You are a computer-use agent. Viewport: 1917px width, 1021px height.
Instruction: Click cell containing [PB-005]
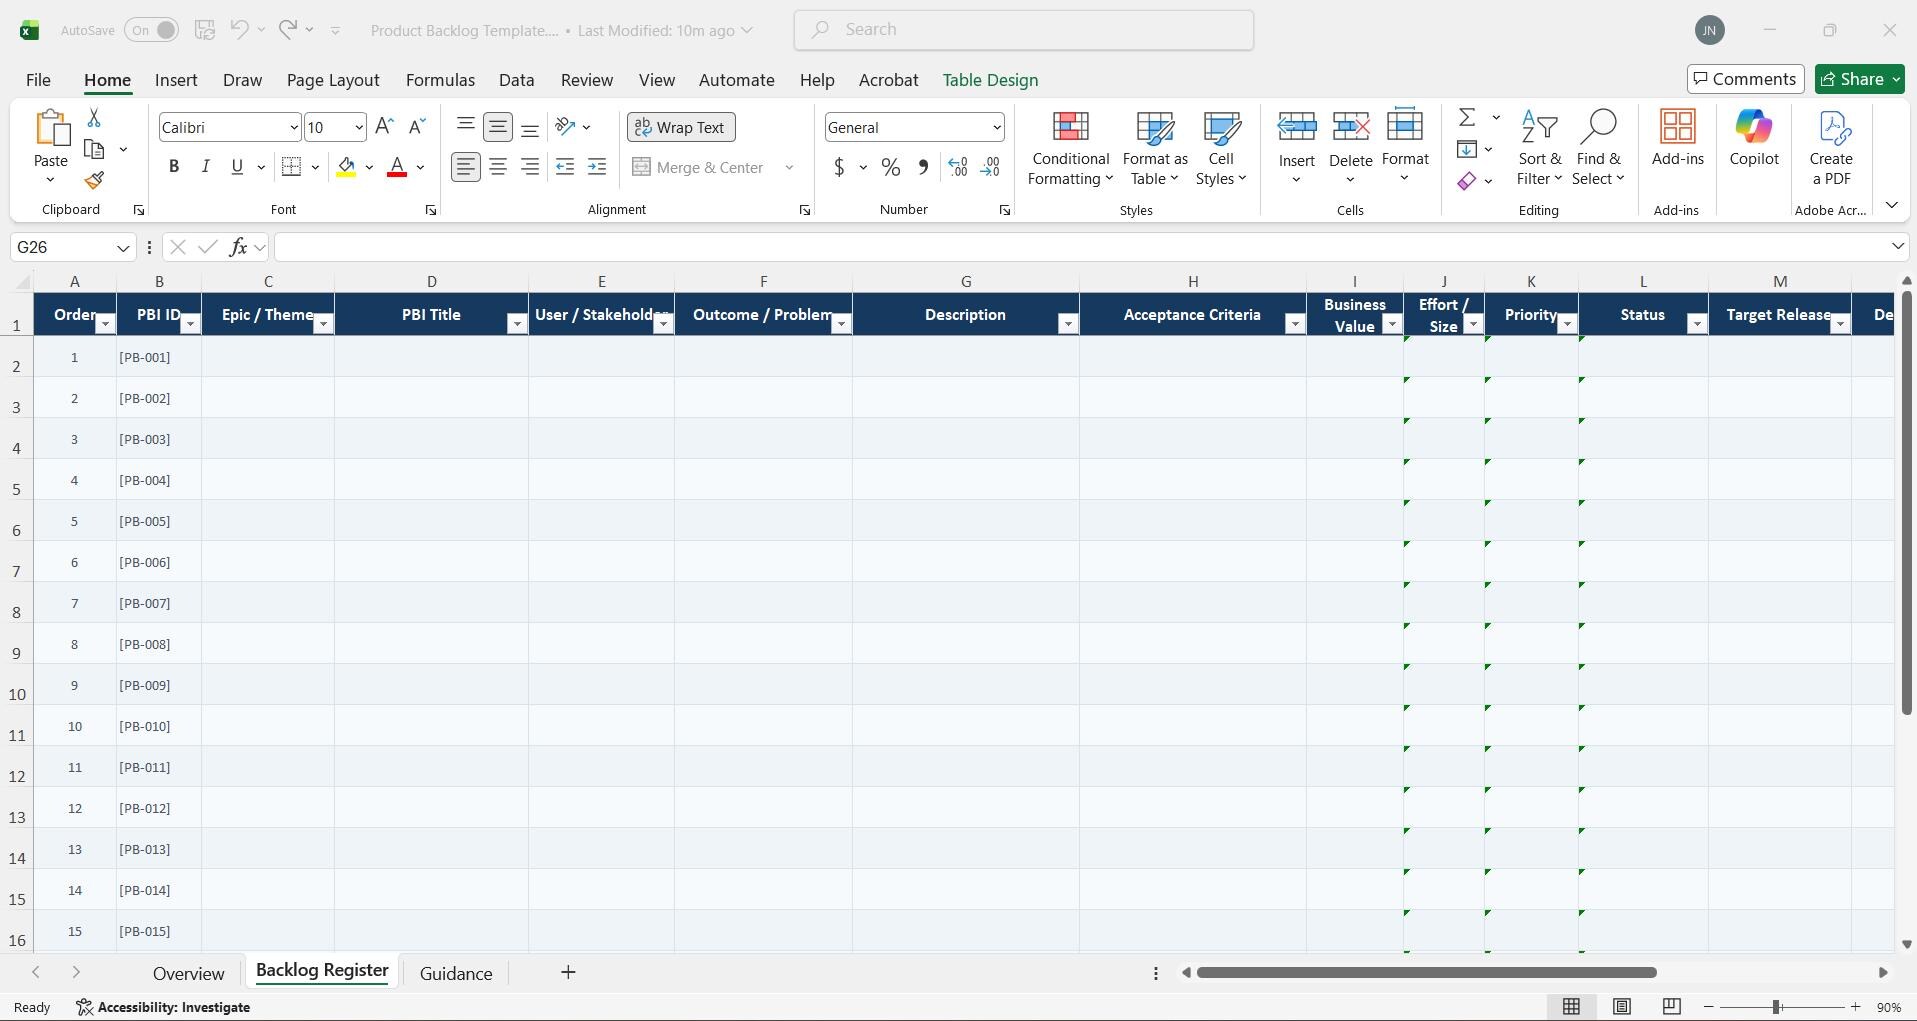(x=159, y=521)
